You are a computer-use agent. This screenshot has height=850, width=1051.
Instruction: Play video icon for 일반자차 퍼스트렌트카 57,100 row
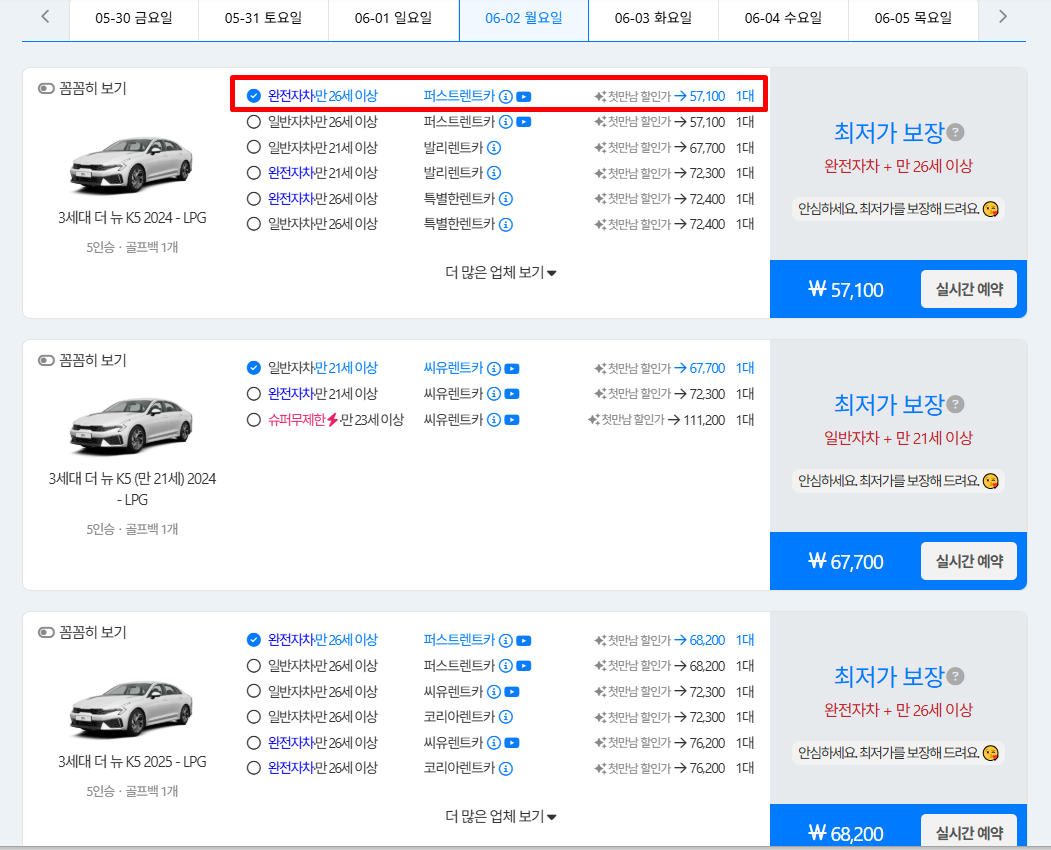coord(524,122)
